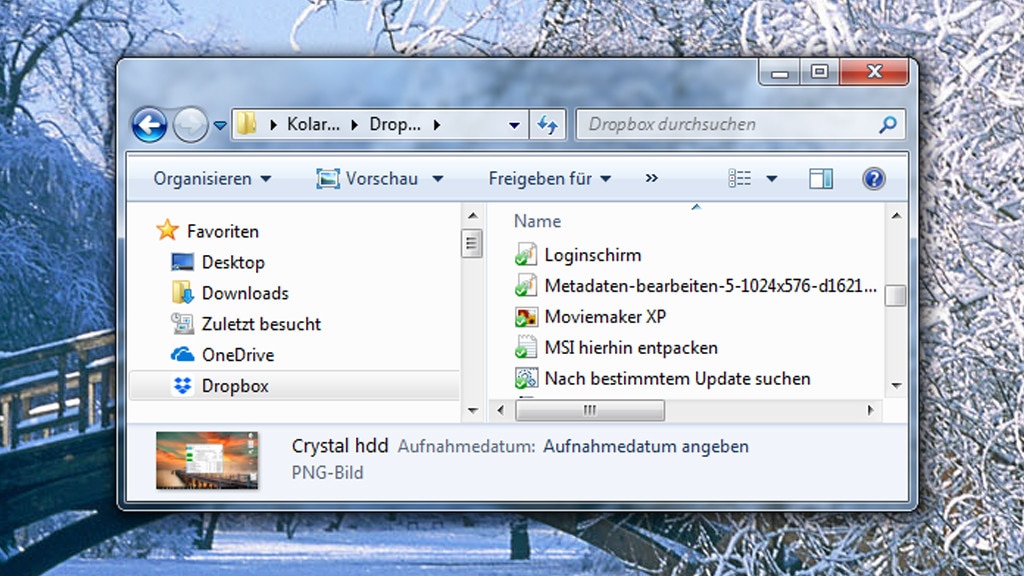Image resolution: width=1024 pixels, height=576 pixels.
Task: Expand the toolbar overflow chevron
Action: coord(651,178)
